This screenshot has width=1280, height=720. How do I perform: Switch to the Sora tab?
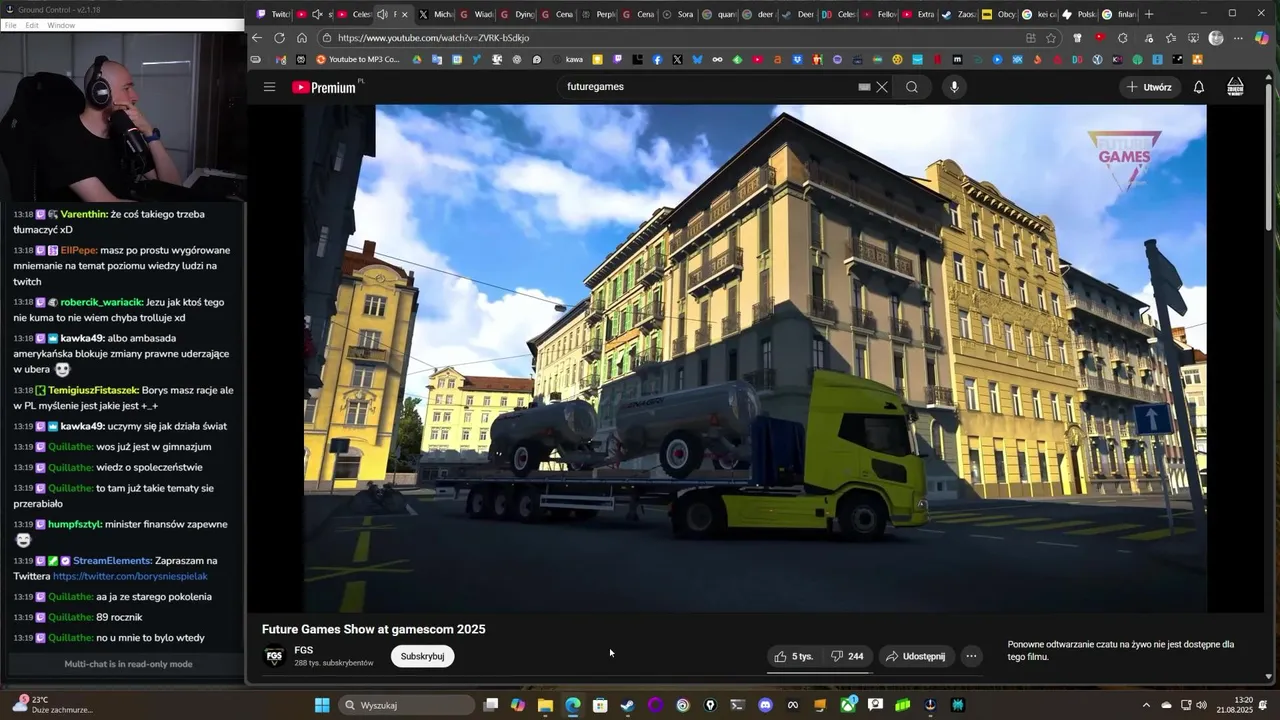(x=678, y=14)
